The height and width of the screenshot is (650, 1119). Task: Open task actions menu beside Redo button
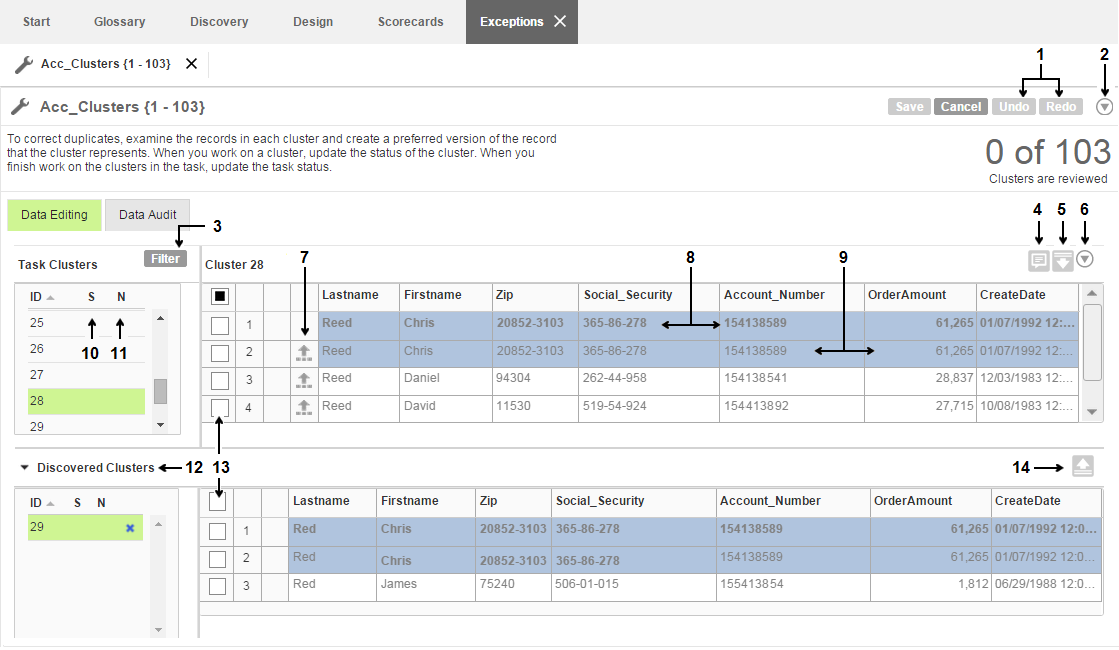[x=1104, y=107]
